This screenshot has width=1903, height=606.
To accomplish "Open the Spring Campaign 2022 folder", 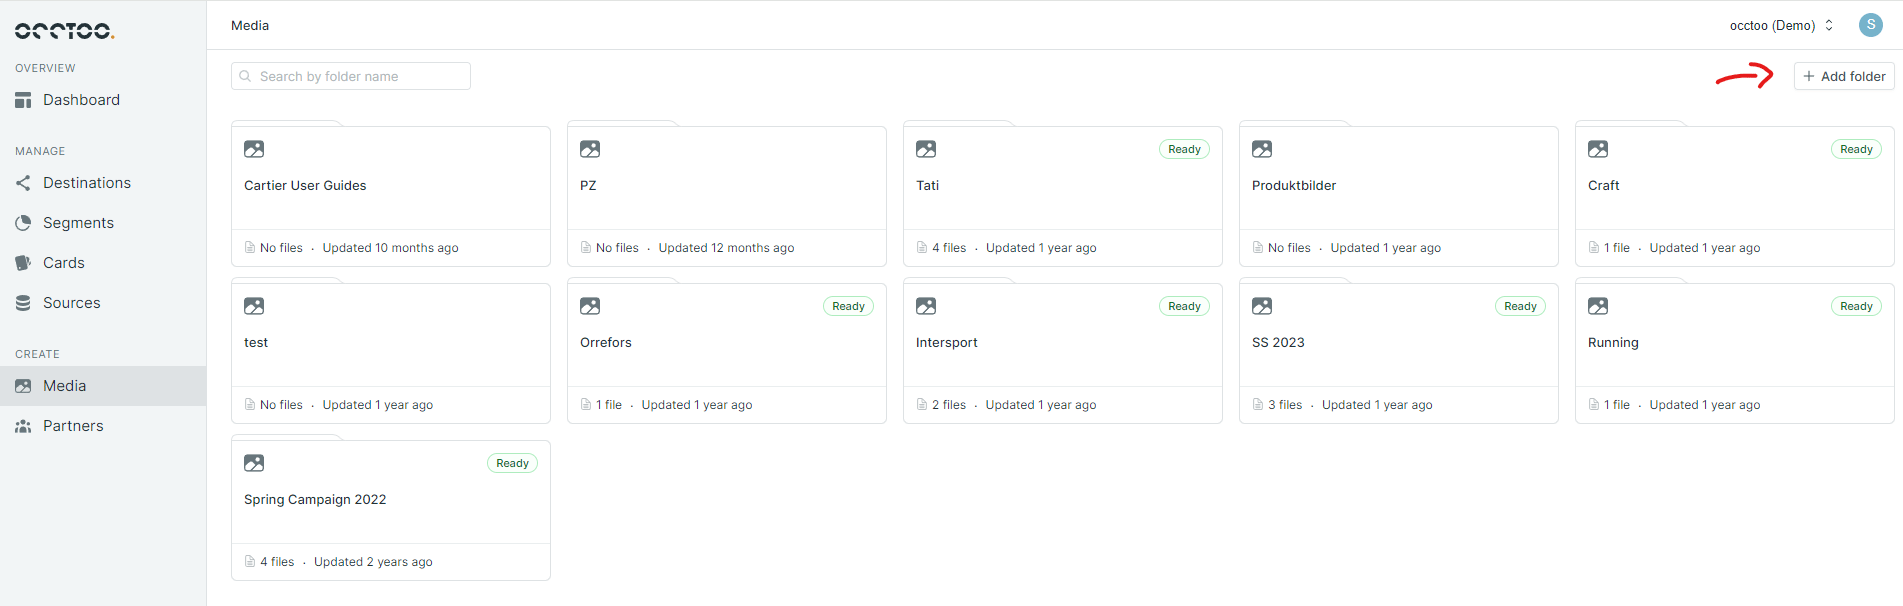I will pos(391,510).
